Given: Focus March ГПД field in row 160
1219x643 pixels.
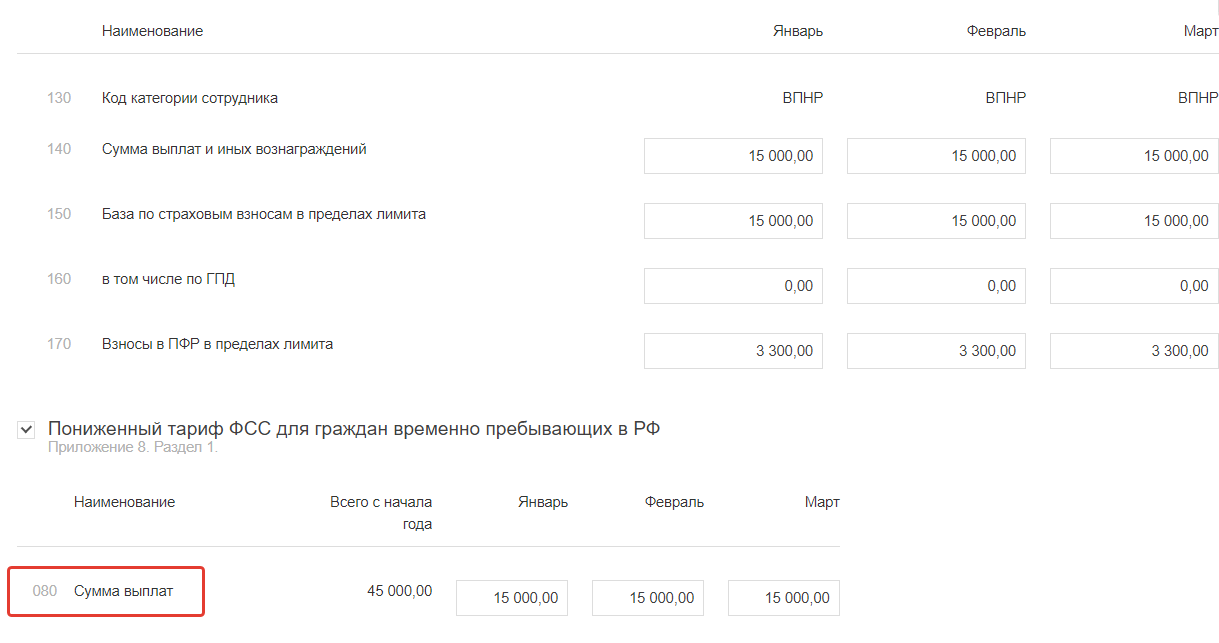Looking at the screenshot, I should tap(1134, 286).
